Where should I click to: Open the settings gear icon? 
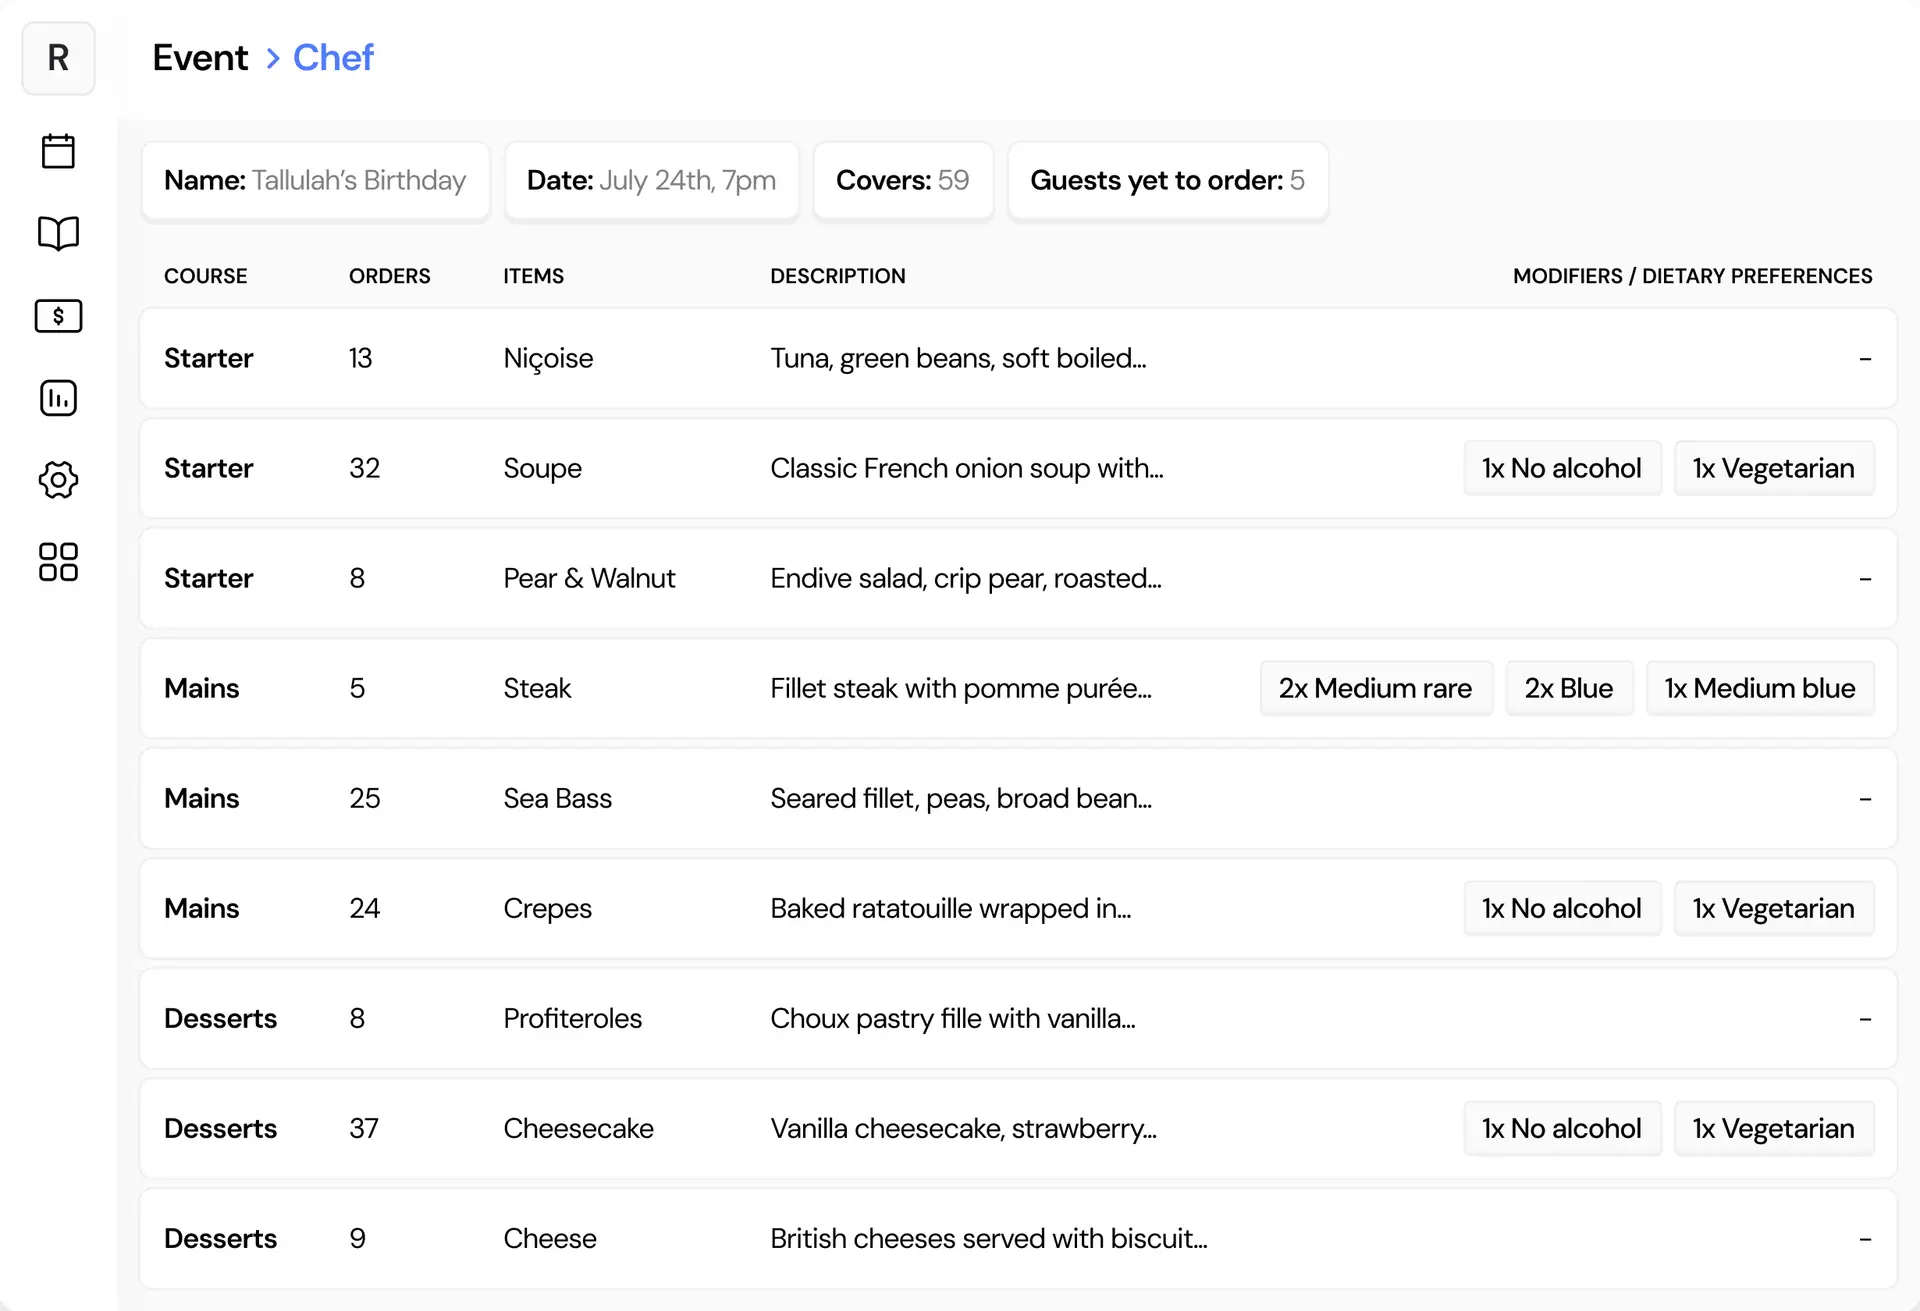58,480
